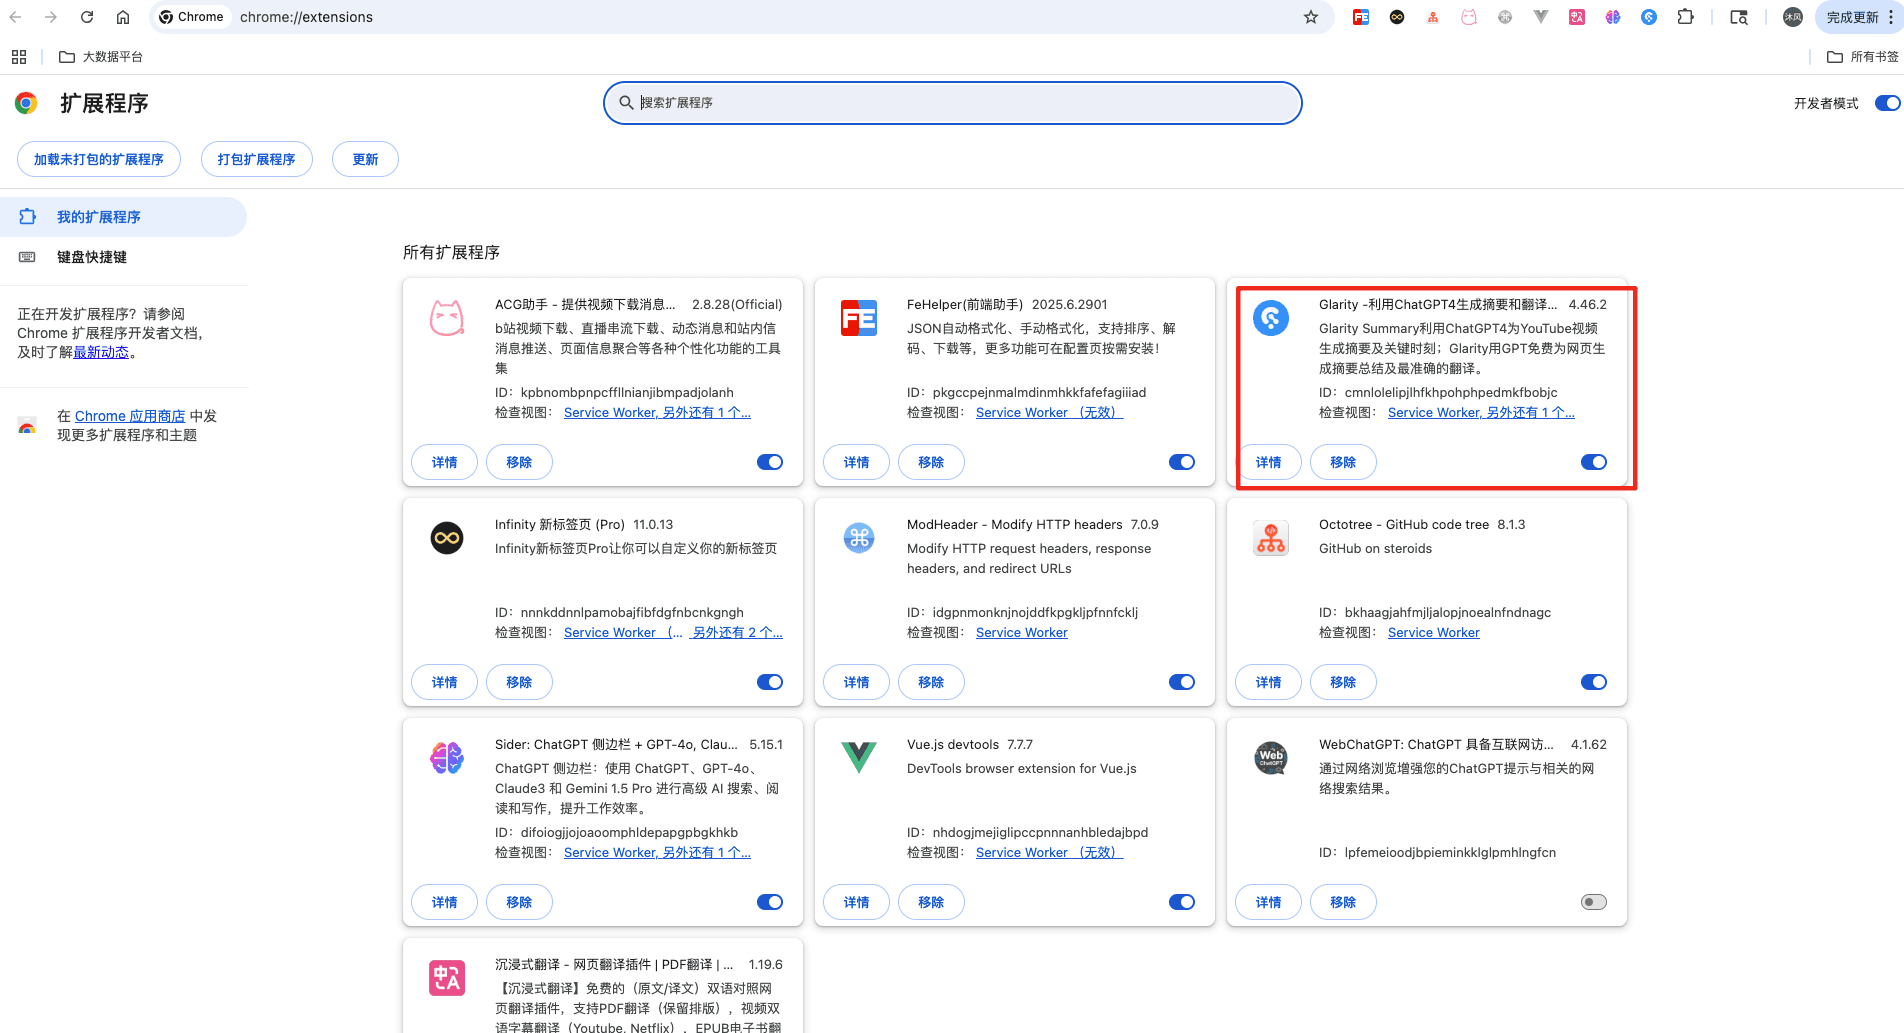
Task: Open the Chrome three-dot menu
Action: [x=1891, y=17]
